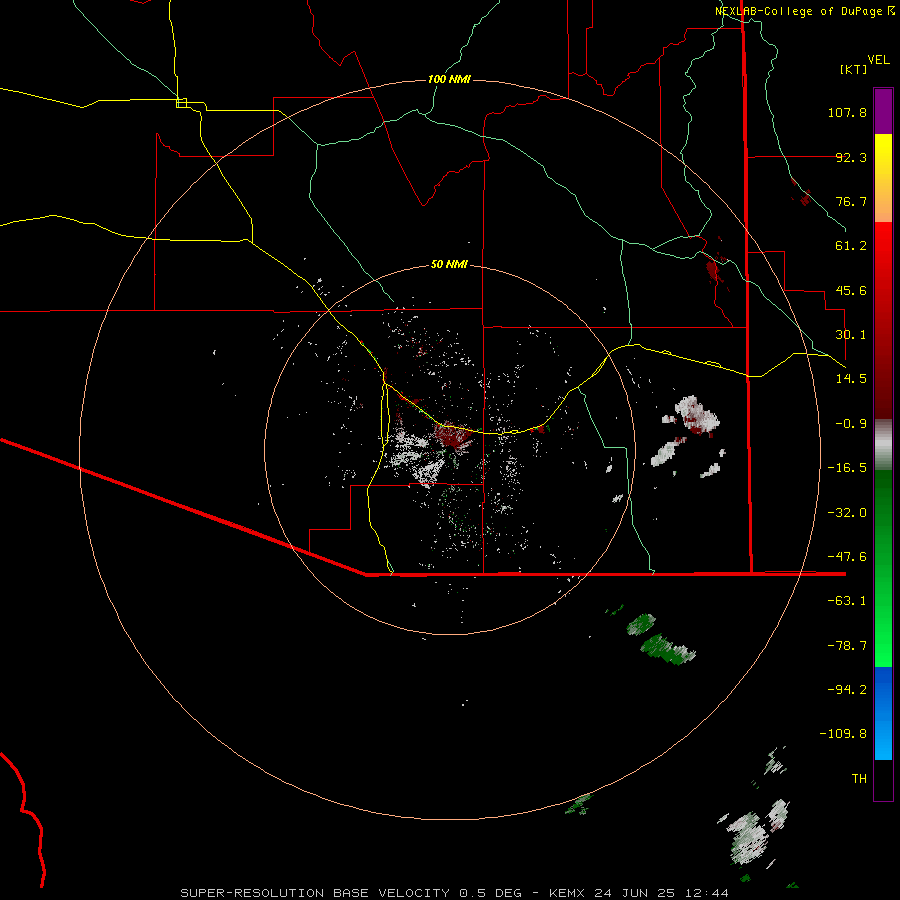Click the 61.2 velocity scale label
Screen dimensions: 900x900
coord(851,246)
